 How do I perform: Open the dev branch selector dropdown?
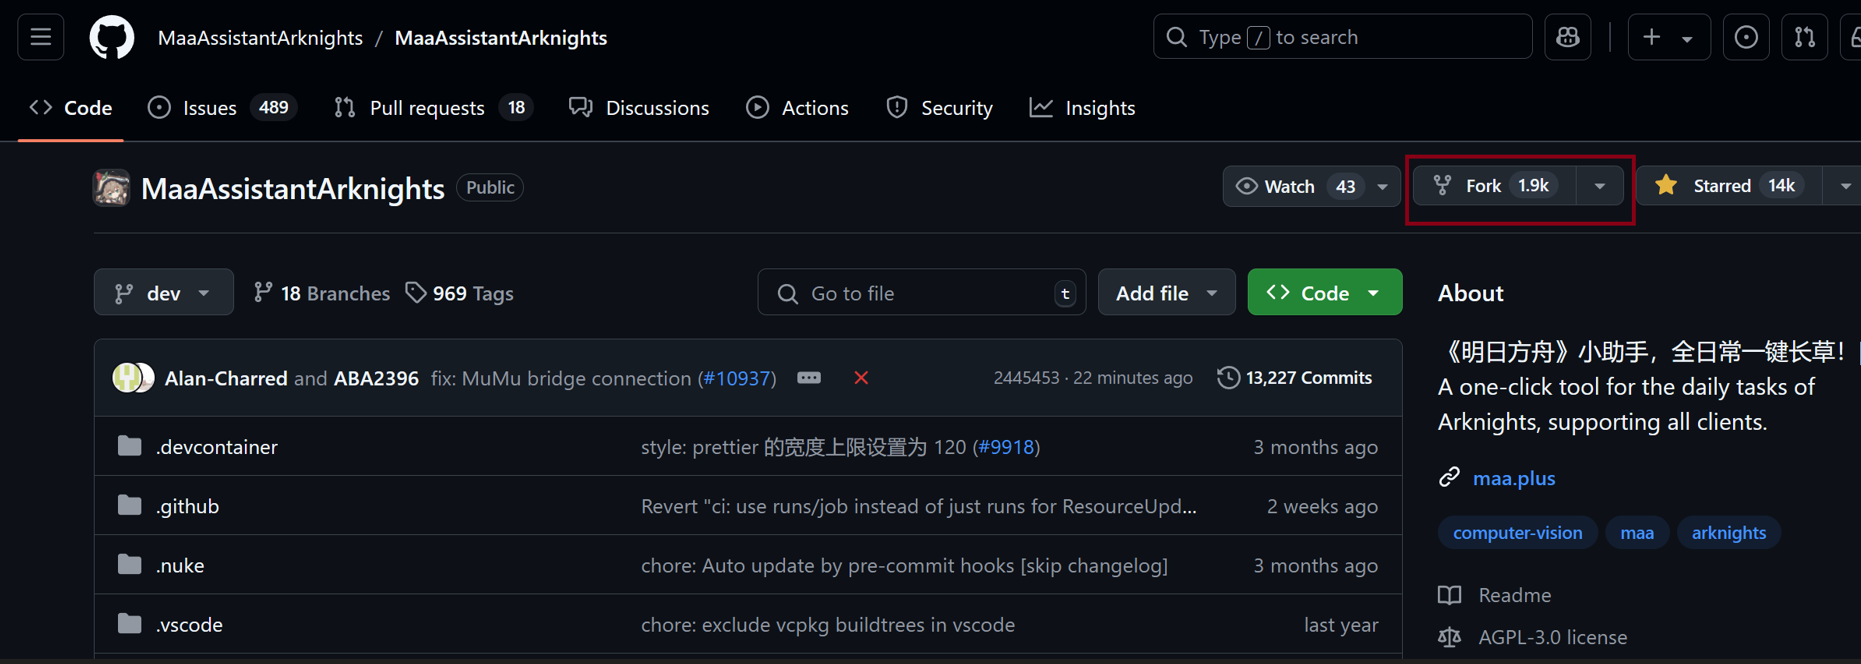(x=164, y=293)
